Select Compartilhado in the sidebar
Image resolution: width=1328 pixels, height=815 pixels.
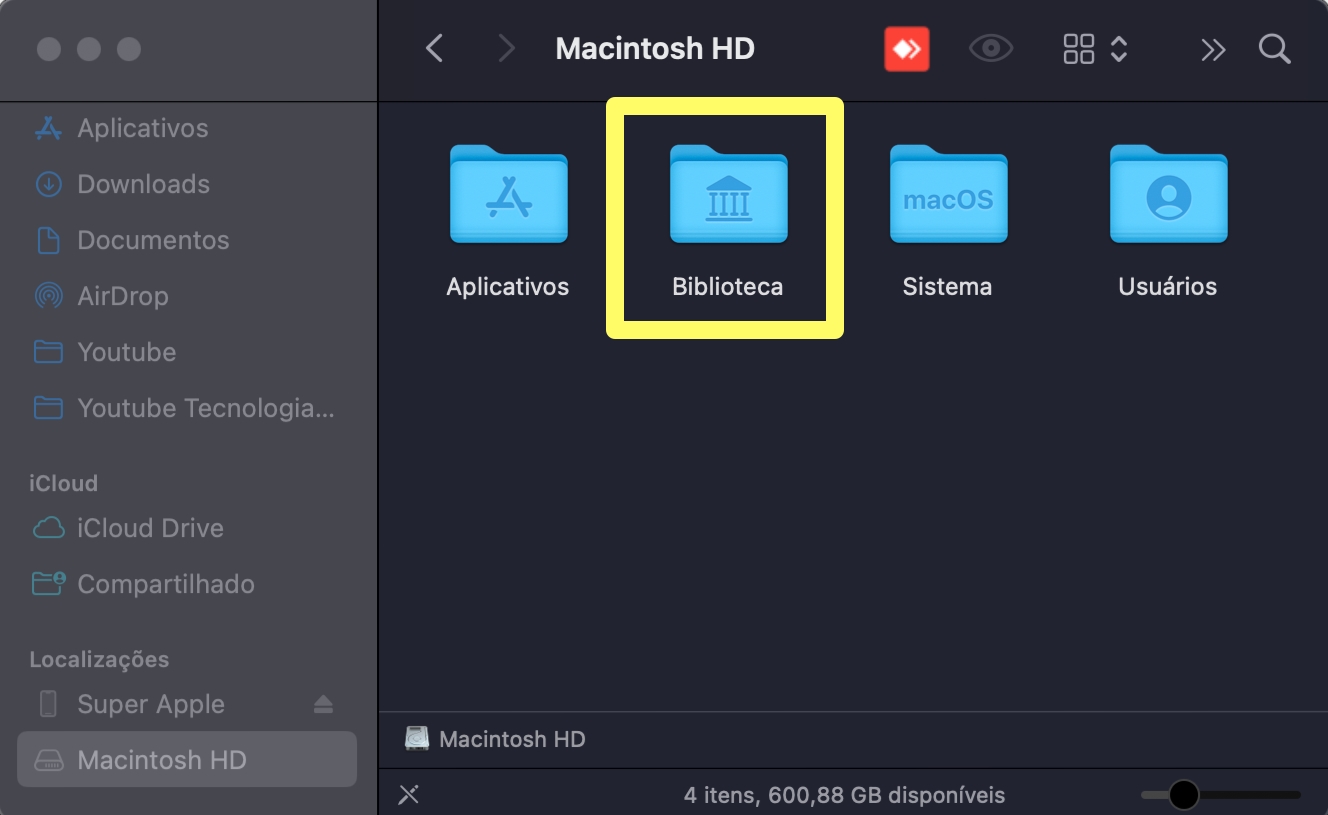tap(165, 584)
